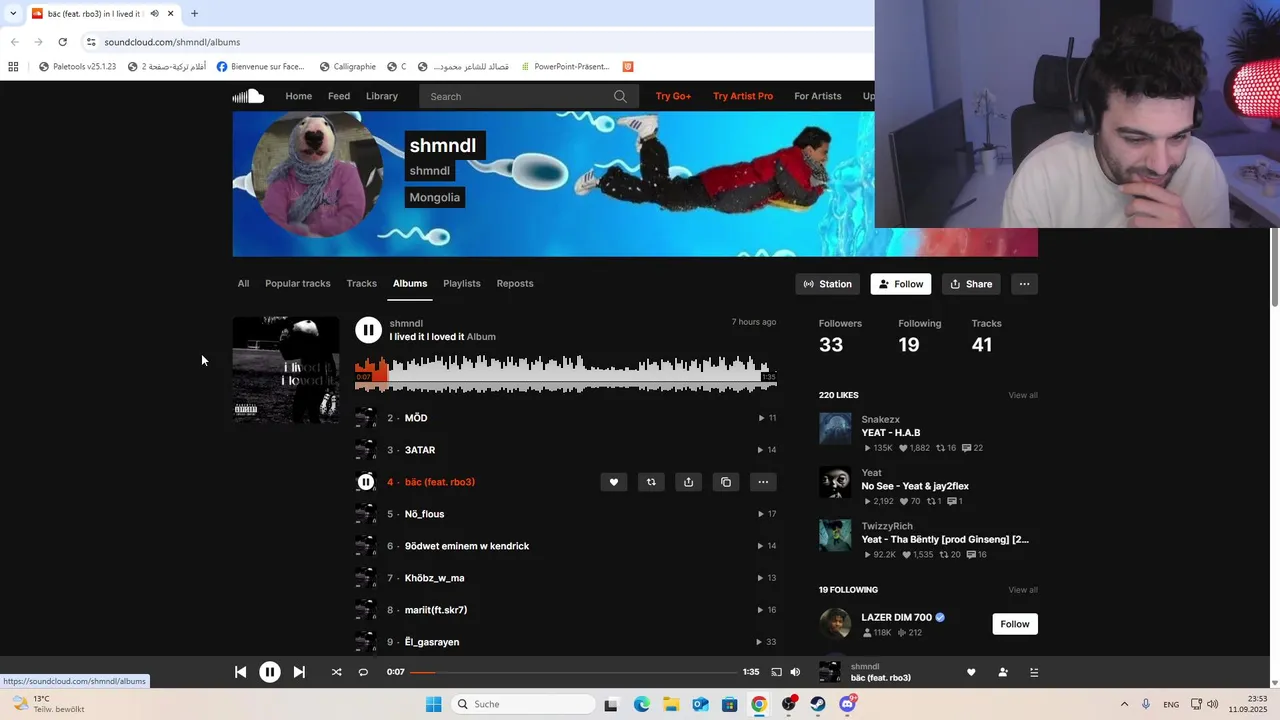Open the album cover thumbnail
Image resolution: width=1280 pixels, height=720 pixels.
pos(286,370)
